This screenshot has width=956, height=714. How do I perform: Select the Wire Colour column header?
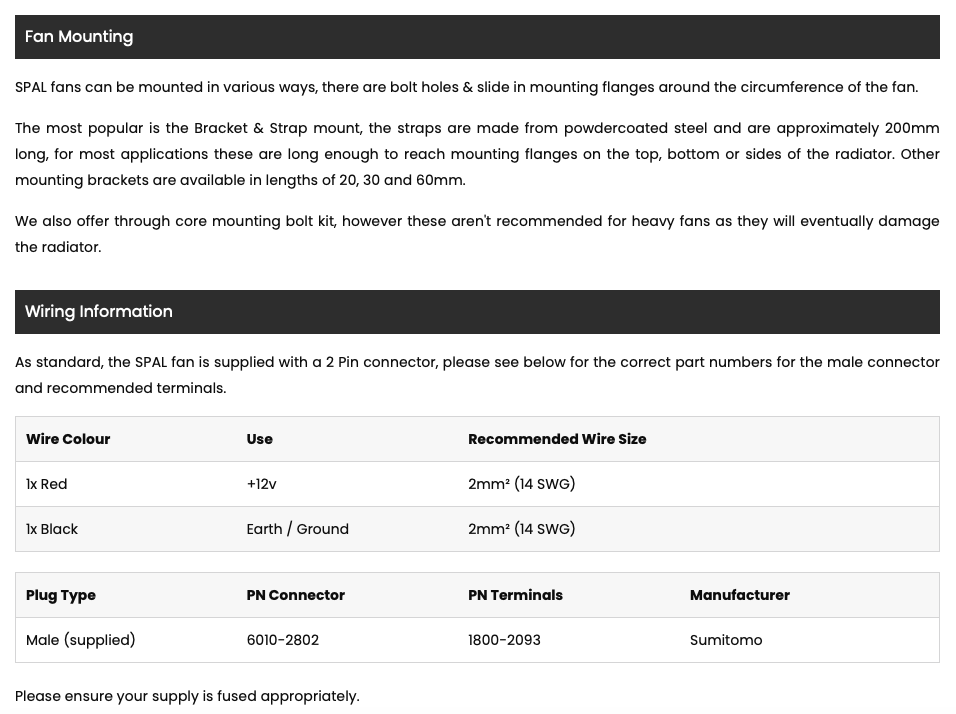point(68,439)
